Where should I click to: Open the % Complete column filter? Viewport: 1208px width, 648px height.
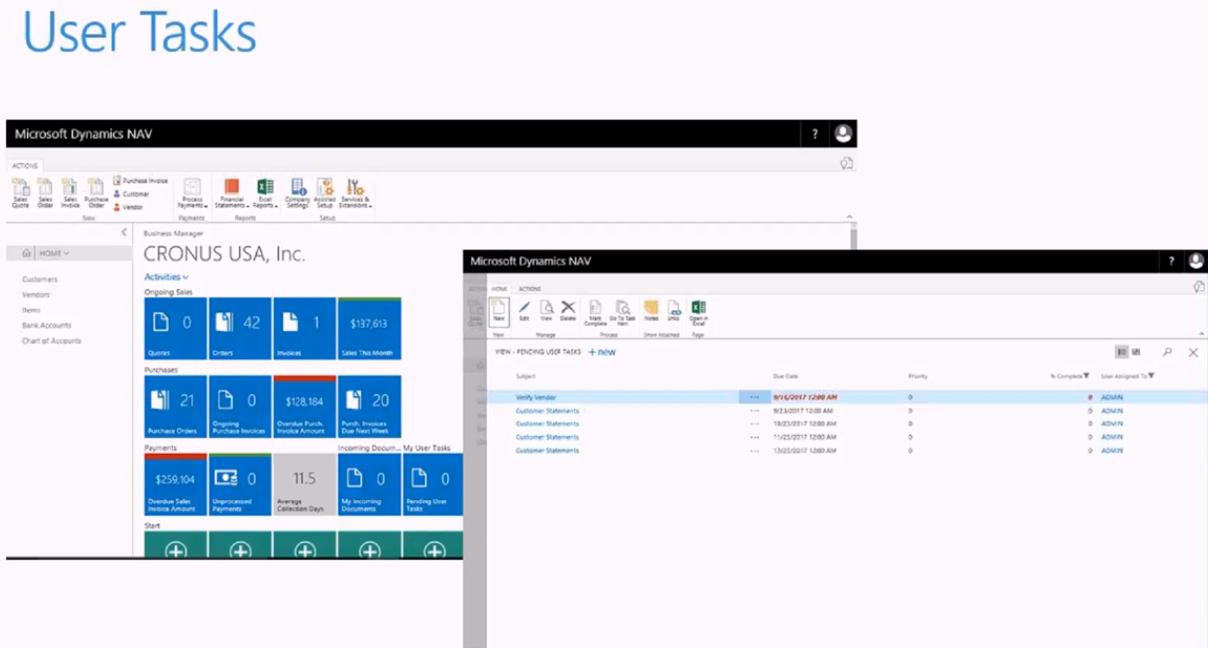click(x=1087, y=376)
